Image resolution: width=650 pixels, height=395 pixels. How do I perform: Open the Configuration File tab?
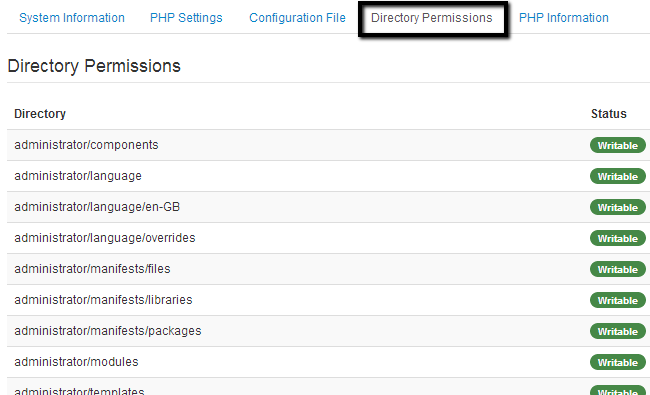(297, 18)
